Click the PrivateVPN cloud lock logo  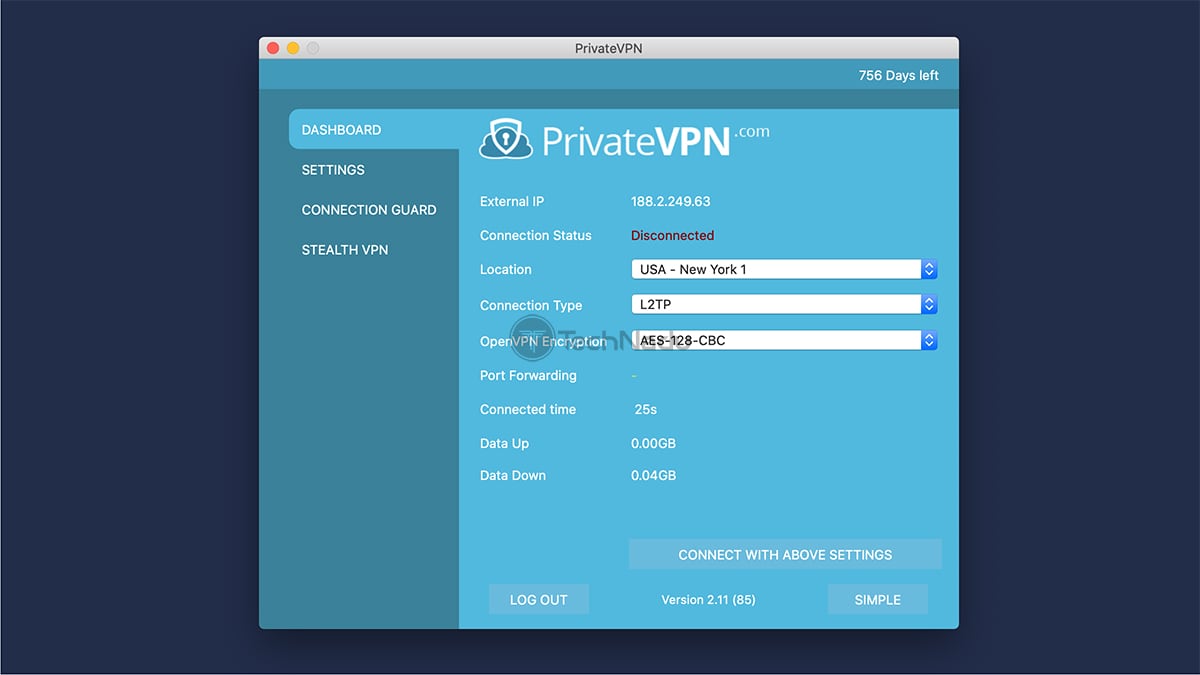click(506, 139)
